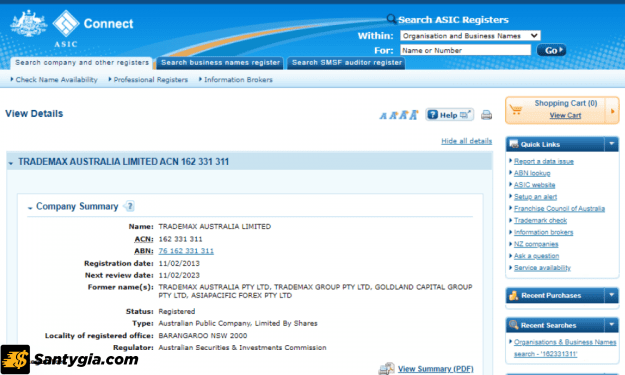
Task: Click the Hide all details link
Action: click(x=466, y=141)
